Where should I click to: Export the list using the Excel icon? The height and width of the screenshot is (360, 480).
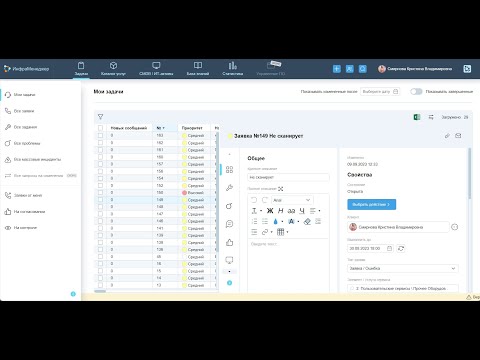[417, 117]
